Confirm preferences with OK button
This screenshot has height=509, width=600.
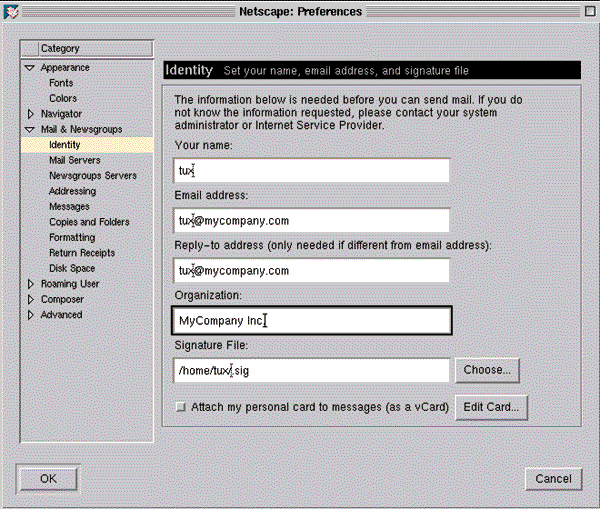pos(48,479)
